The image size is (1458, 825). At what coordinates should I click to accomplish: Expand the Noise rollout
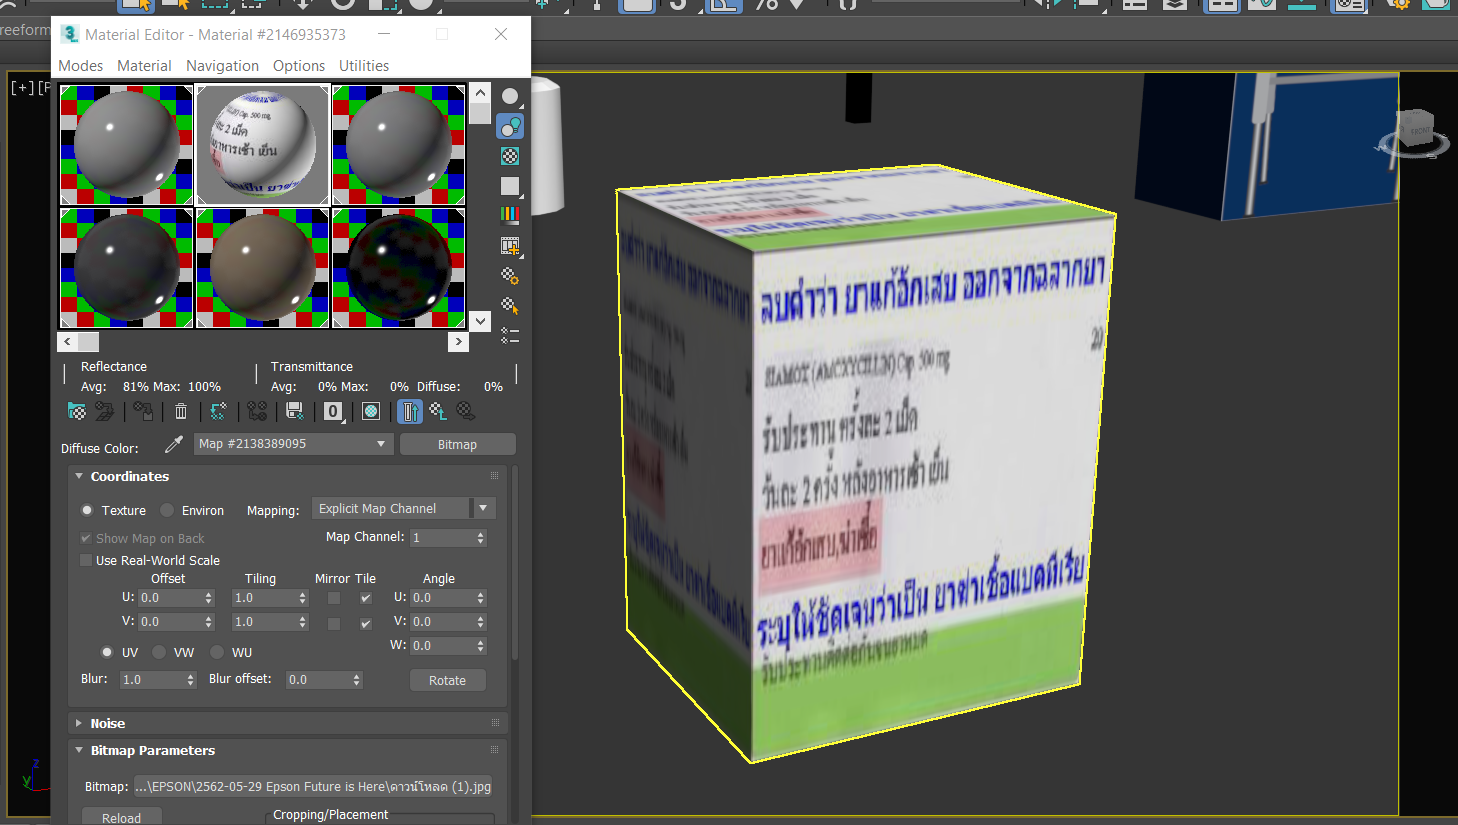tap(107, 723)
